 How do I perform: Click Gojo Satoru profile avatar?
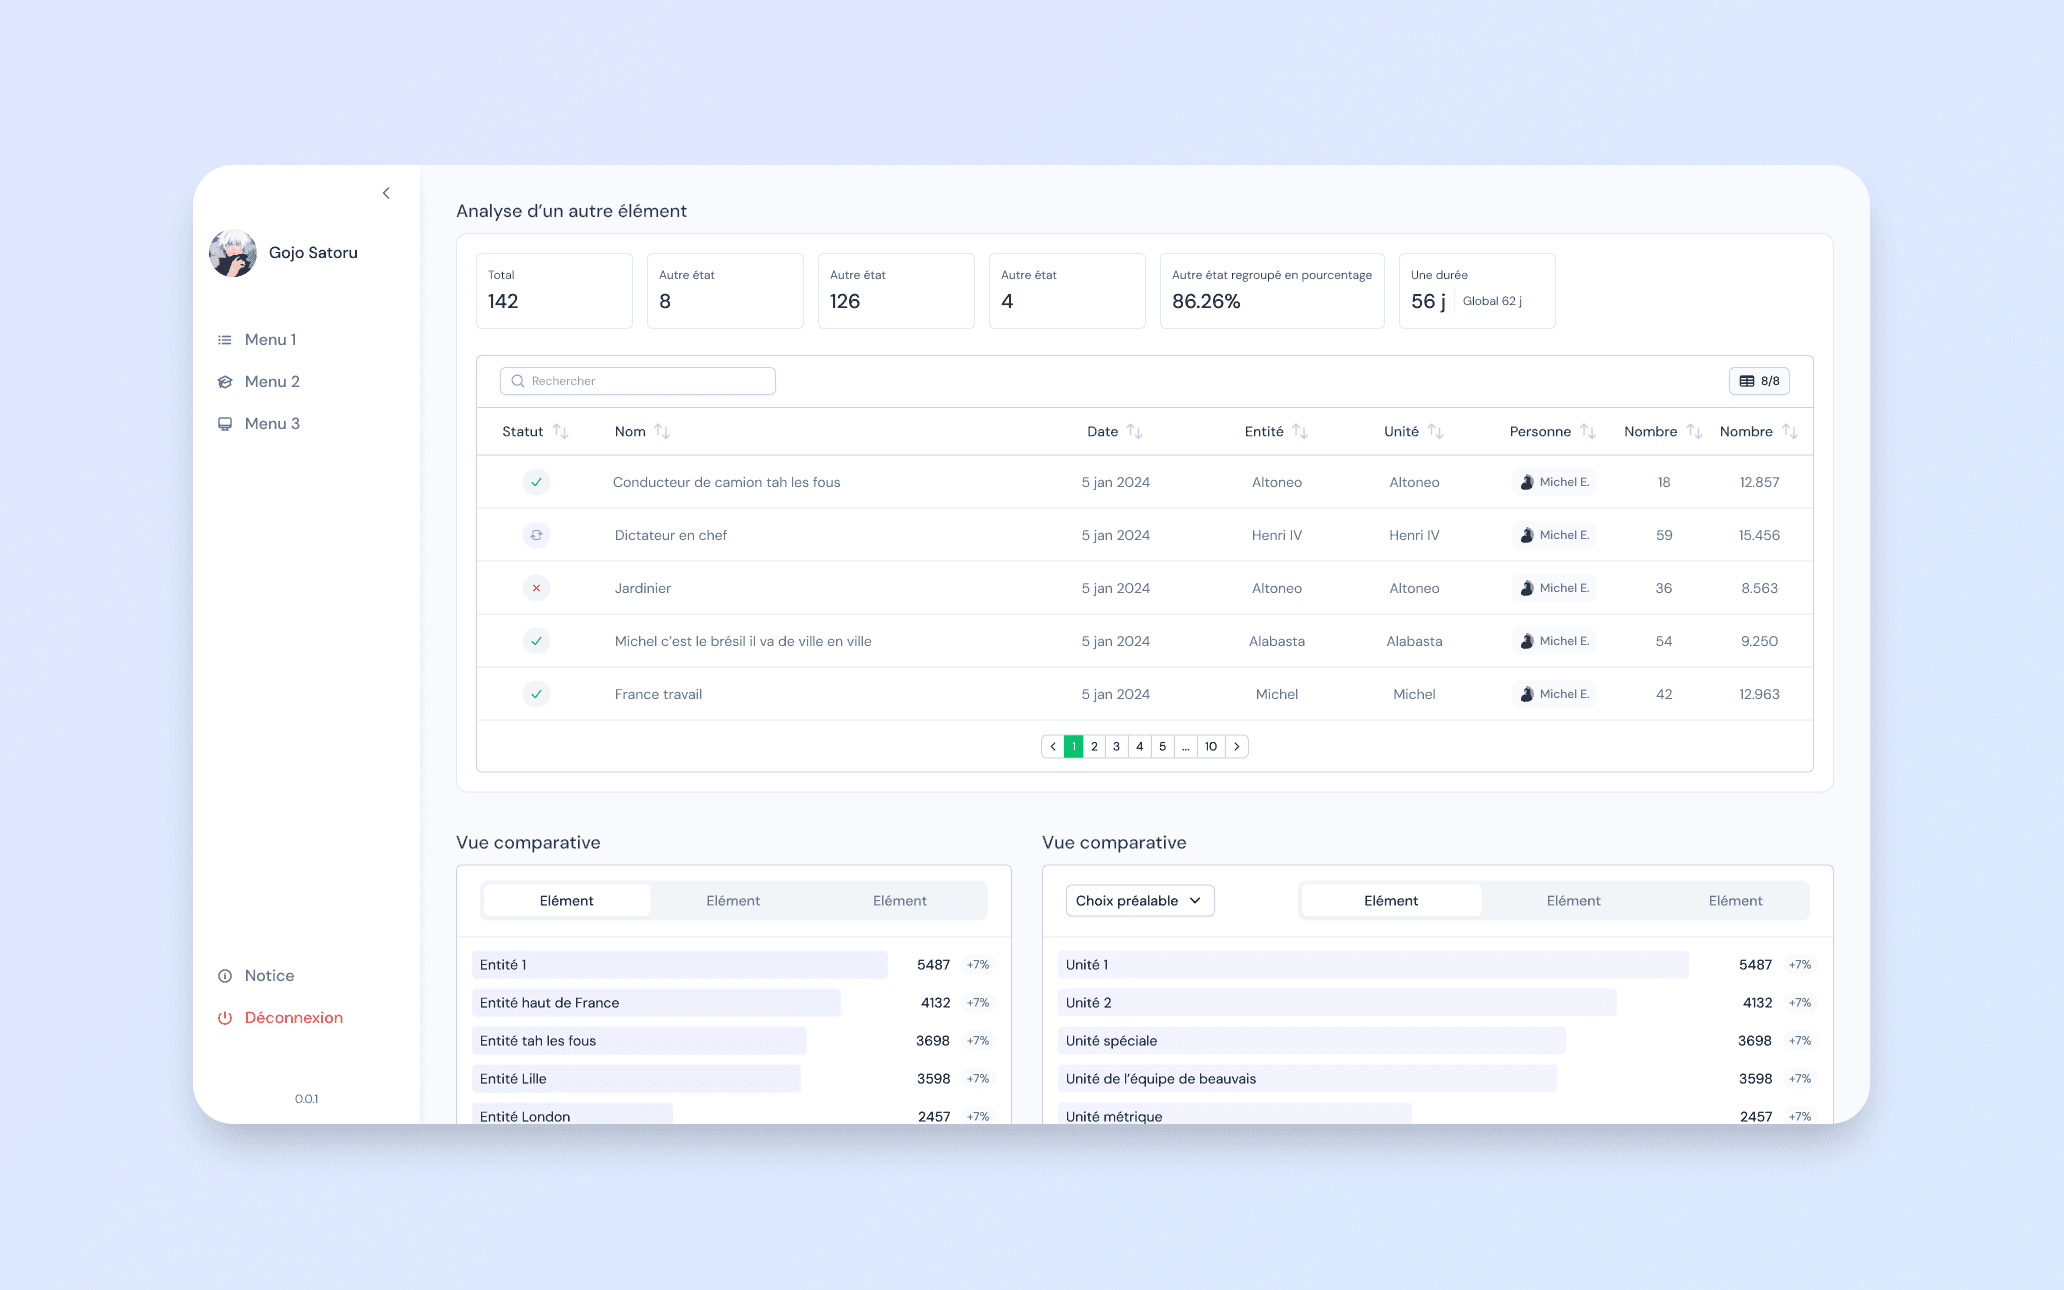(x=233, y=253)
